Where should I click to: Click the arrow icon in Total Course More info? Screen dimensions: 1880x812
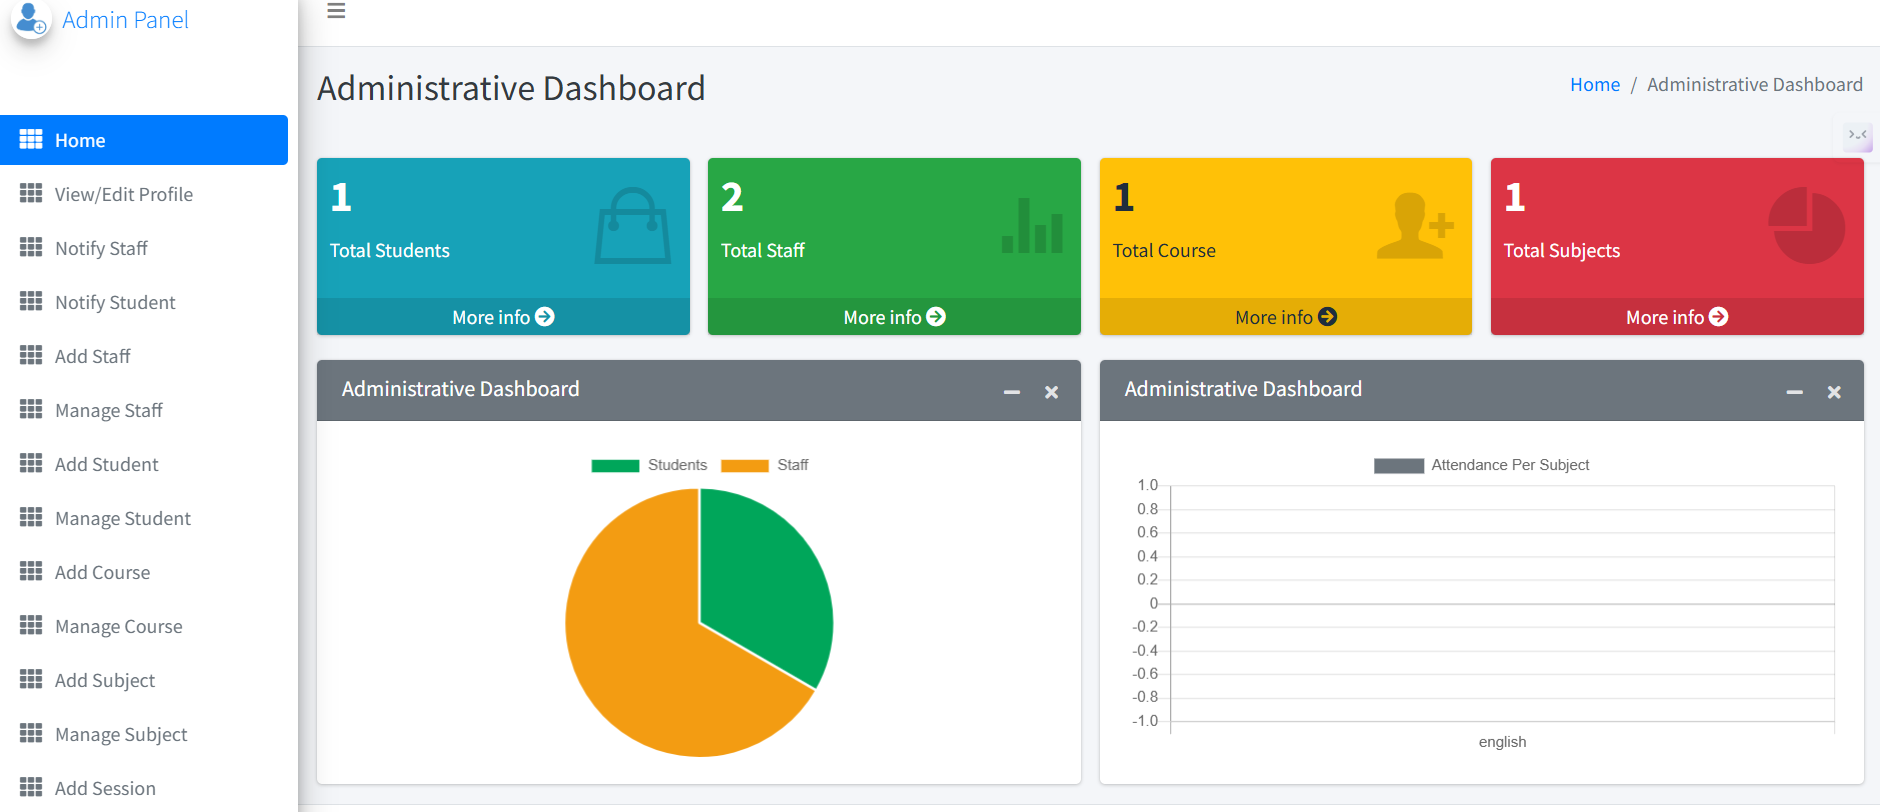(x=1327, y=317)
